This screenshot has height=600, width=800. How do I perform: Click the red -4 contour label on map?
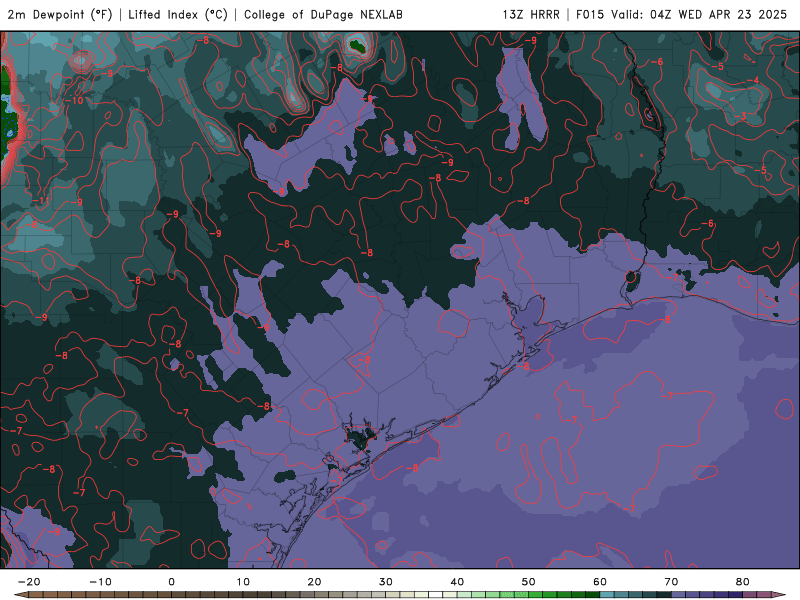coord(754,81)
